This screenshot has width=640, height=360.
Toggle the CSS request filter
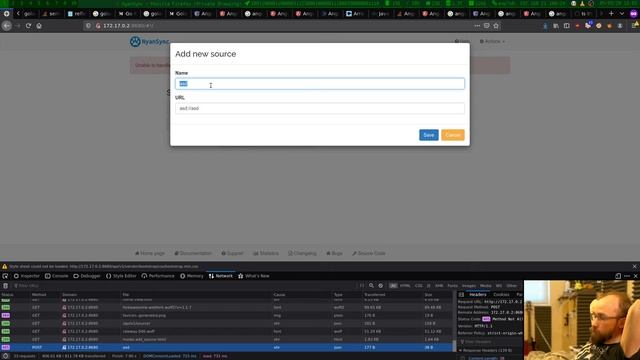point(418,286)
